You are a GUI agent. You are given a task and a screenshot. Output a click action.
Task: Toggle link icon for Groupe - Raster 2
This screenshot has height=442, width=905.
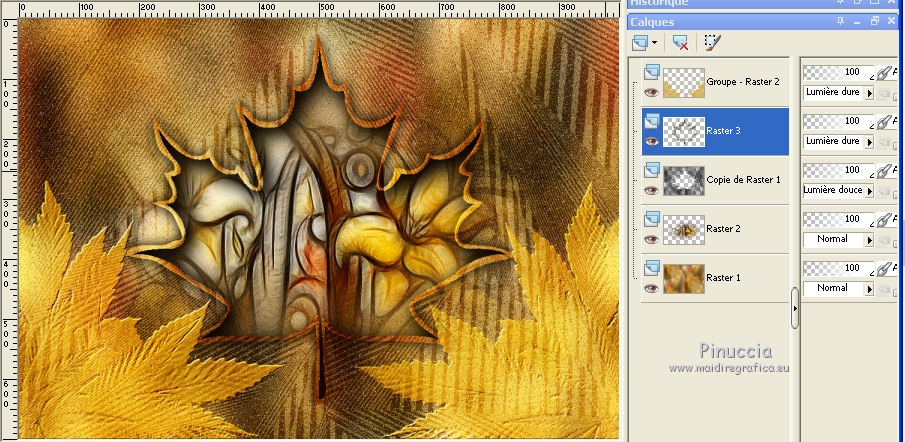click(883, 73)
